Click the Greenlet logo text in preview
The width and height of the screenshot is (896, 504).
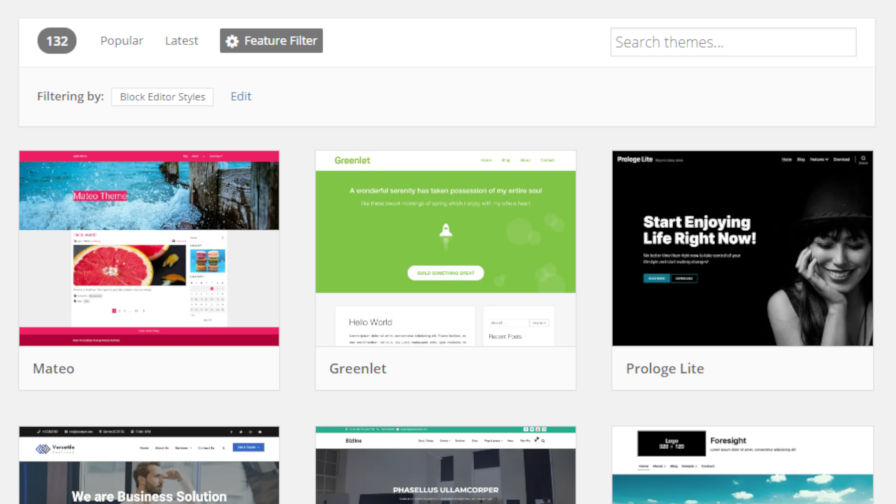[x=352, y=160]
